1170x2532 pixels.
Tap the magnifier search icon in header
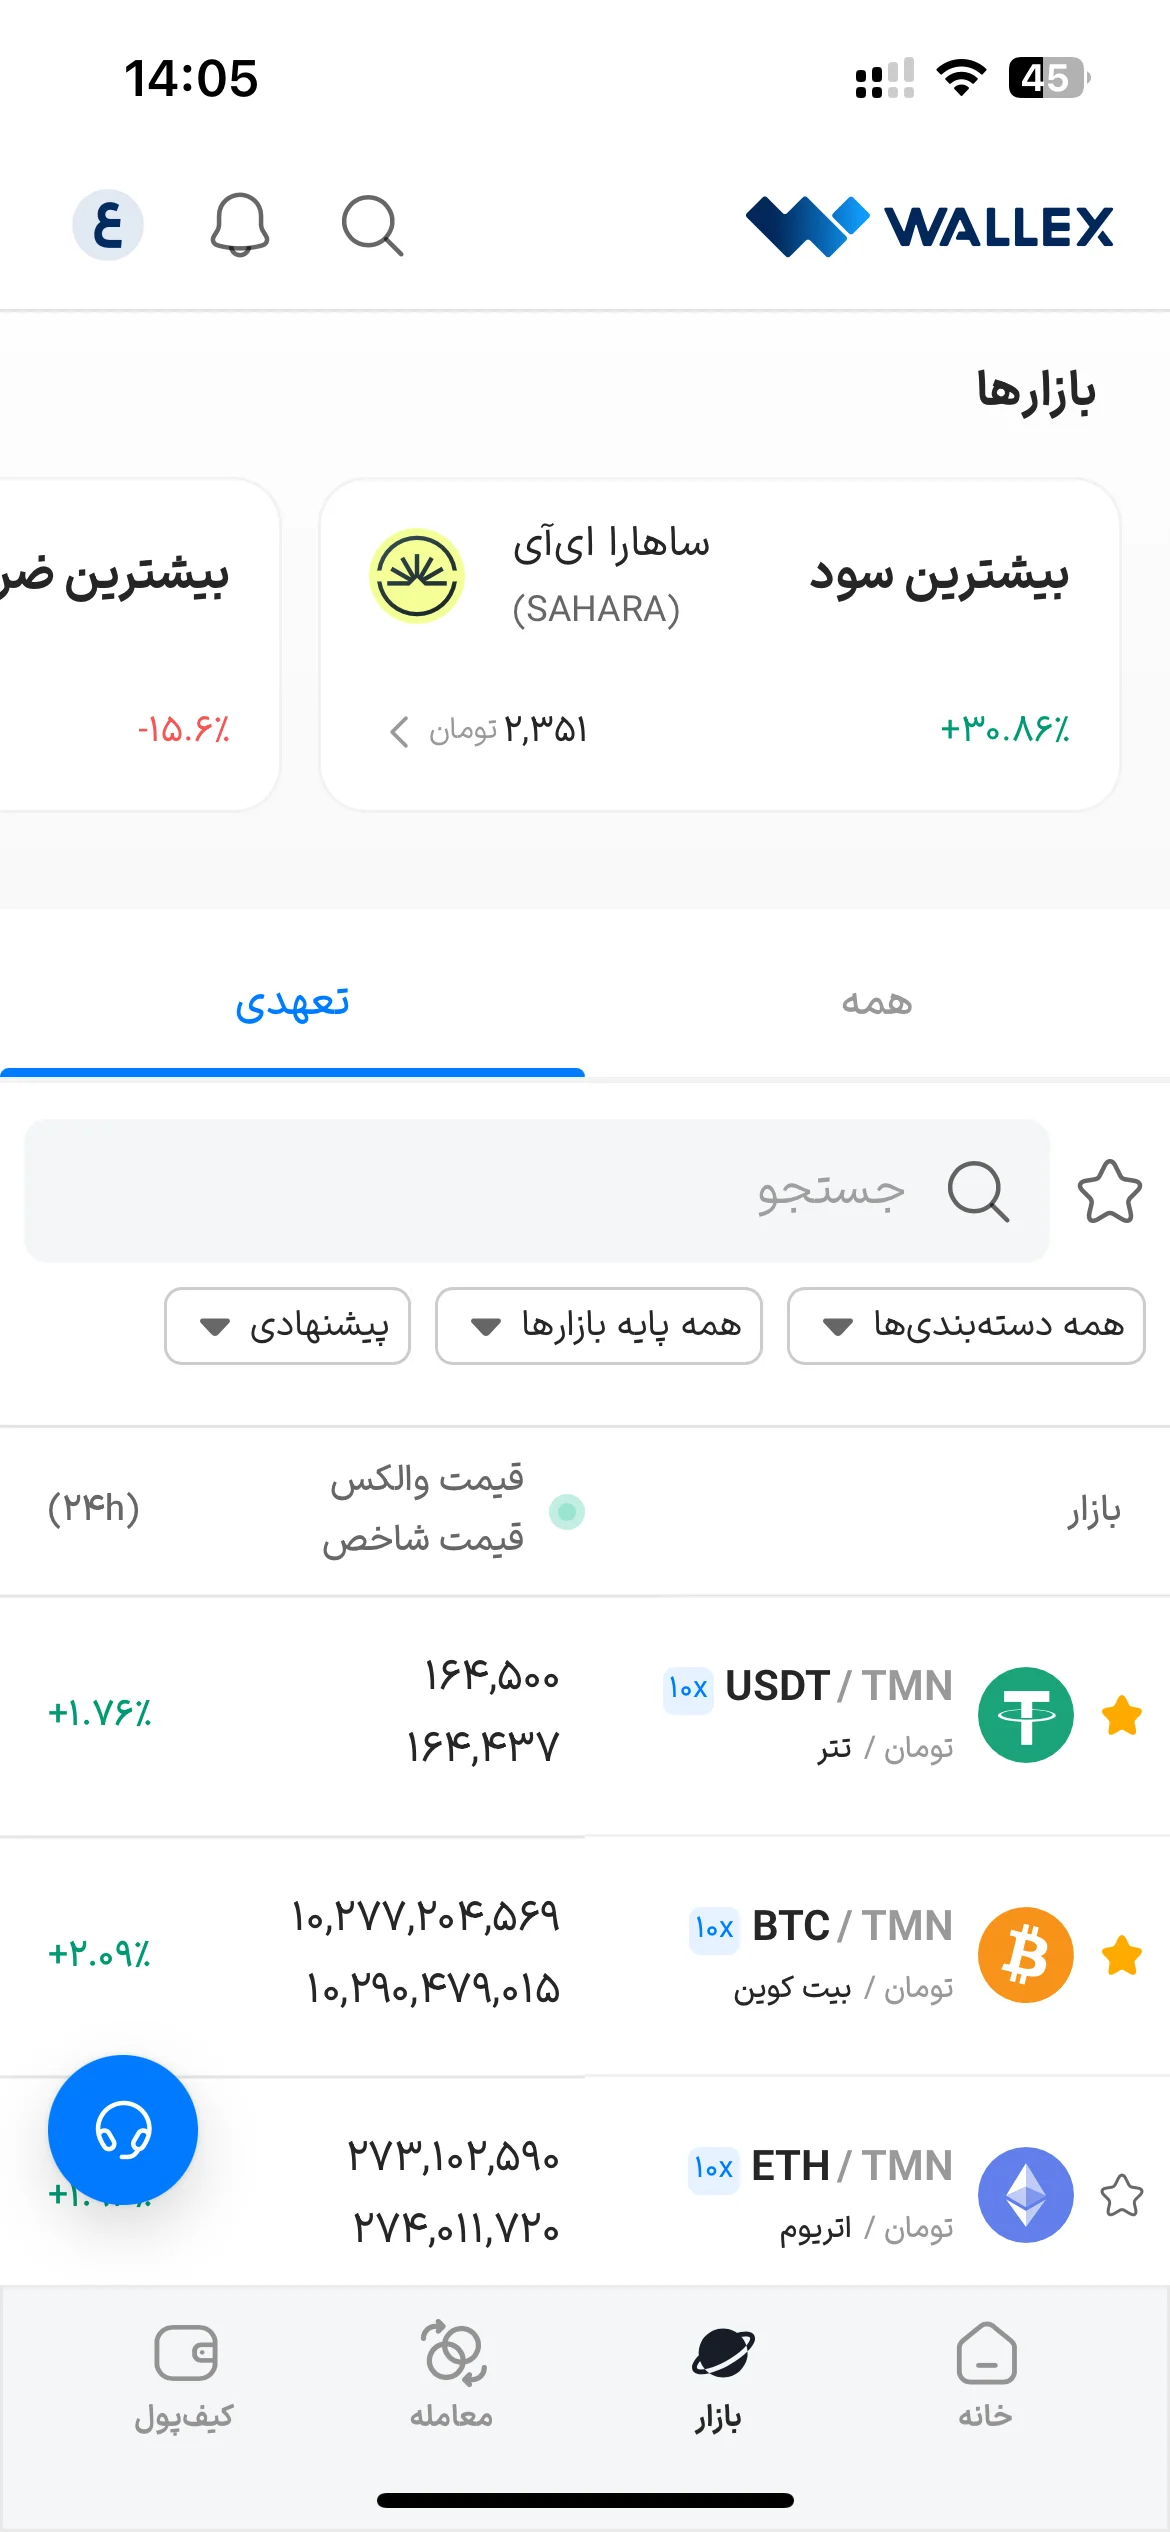(x=372, y=225)
